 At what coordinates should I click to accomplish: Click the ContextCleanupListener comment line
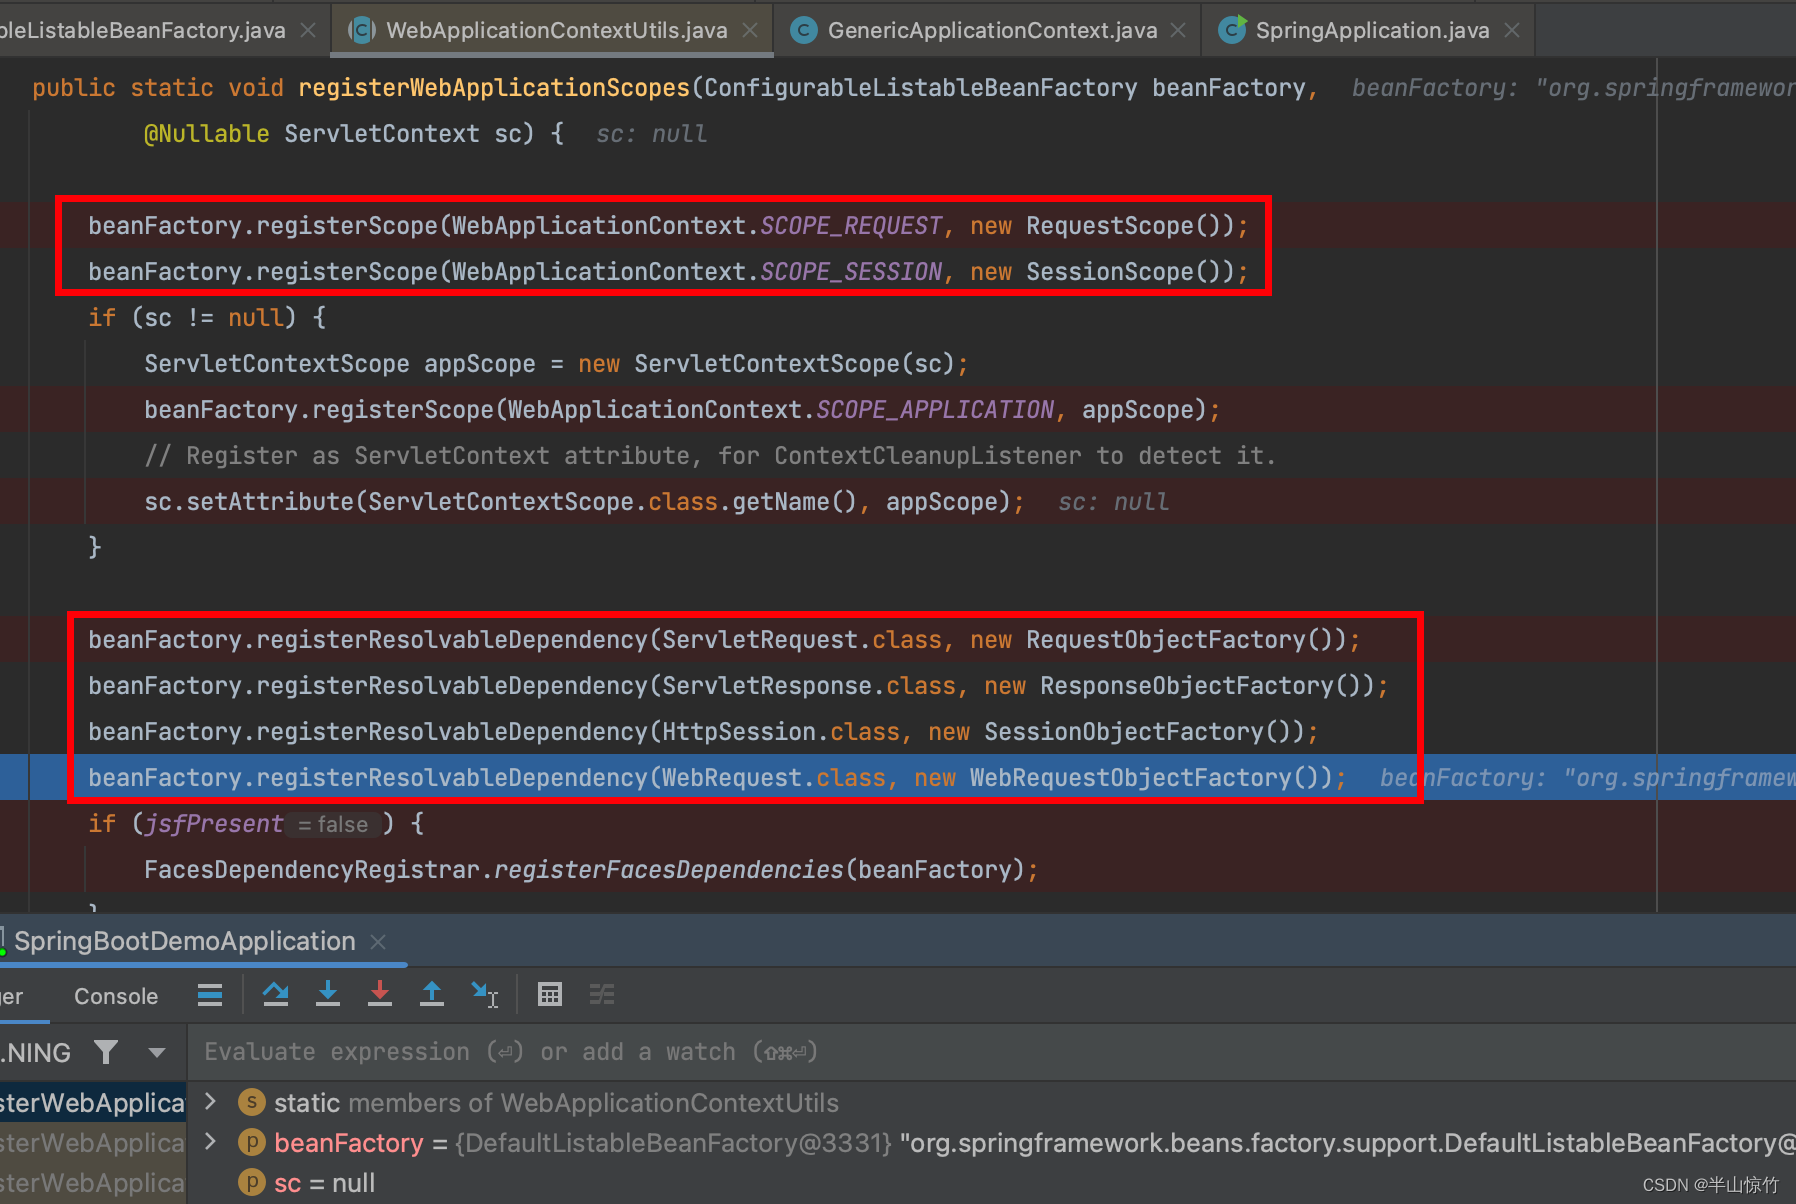[710, 456]
